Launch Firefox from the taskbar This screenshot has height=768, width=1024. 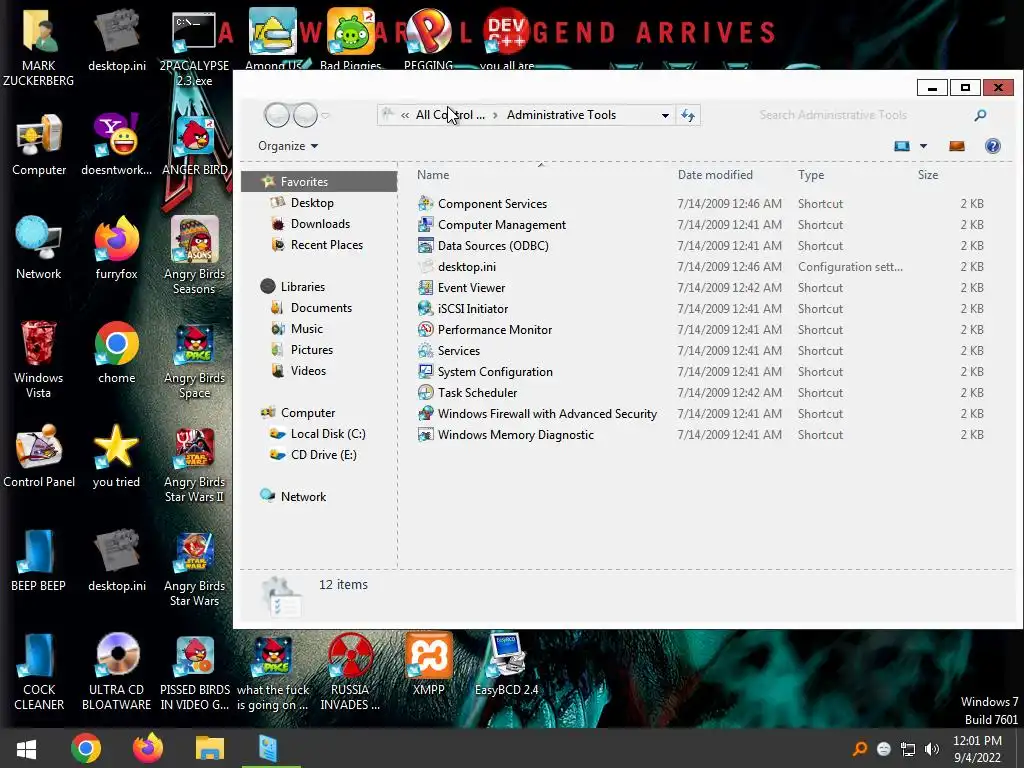(148, 748)
